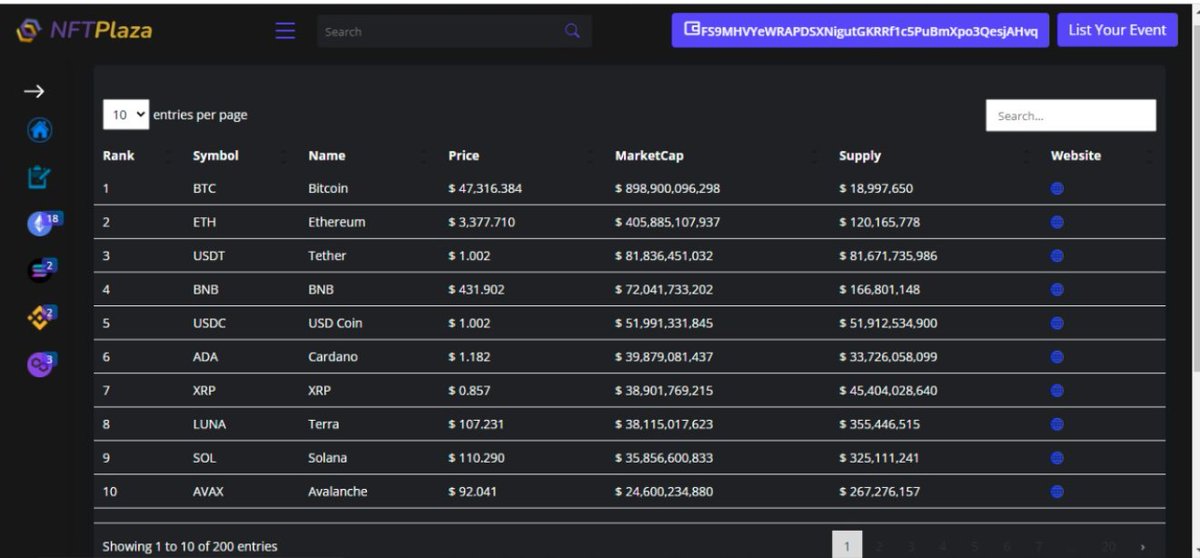Click the Cardano name cell

(x=333, y=357)
